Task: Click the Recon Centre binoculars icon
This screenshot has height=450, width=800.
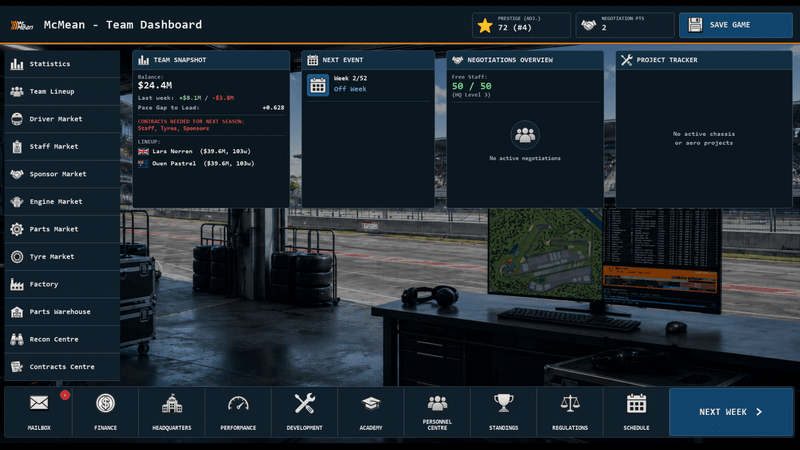Action: (17, 339)
